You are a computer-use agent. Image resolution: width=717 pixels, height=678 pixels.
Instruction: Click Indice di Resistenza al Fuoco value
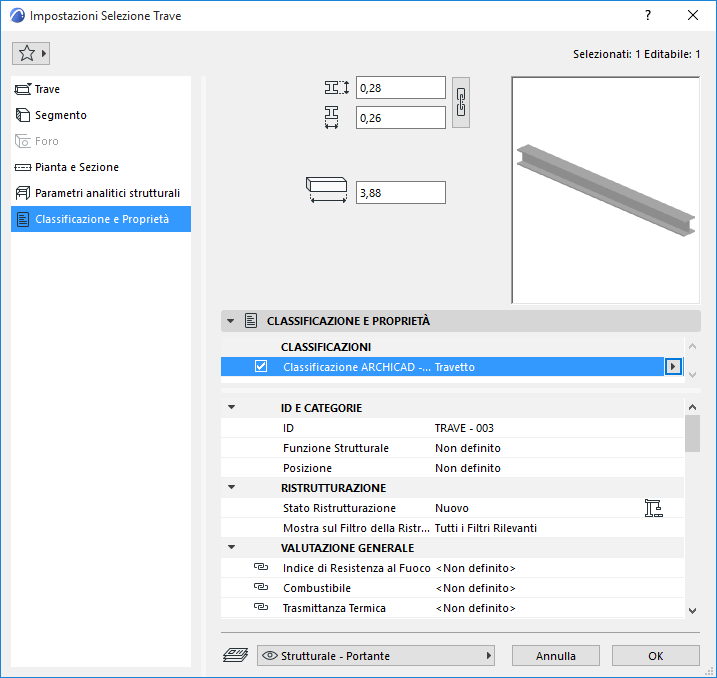pos(476,568)
